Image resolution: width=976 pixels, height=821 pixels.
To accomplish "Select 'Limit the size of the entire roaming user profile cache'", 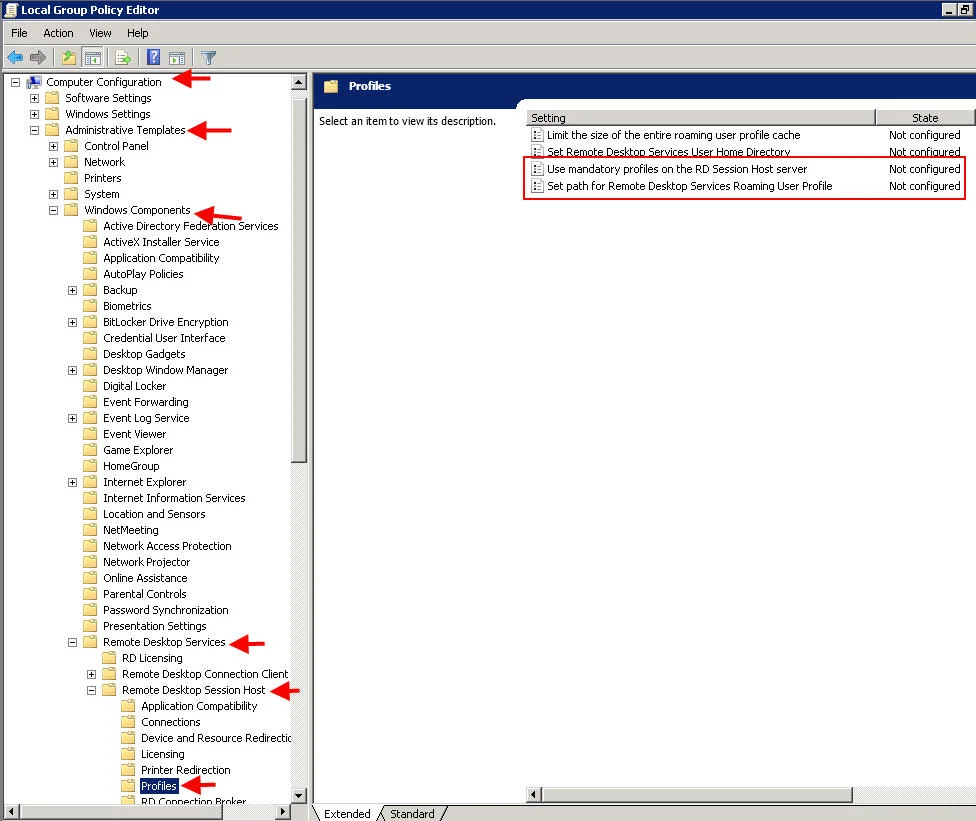I will click(673, 135).
